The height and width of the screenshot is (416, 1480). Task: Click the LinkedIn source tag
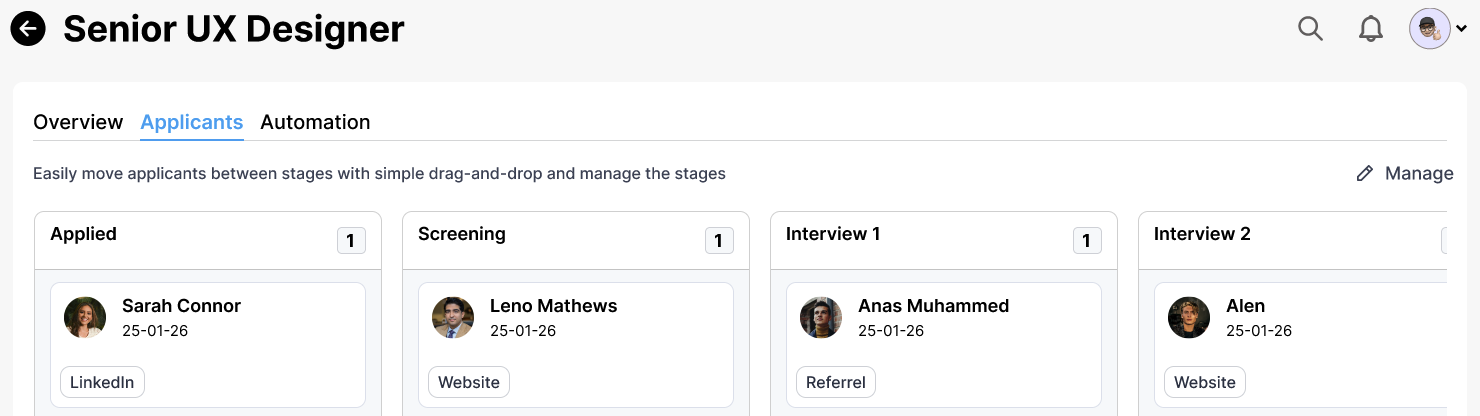click(x=102, y=382)
